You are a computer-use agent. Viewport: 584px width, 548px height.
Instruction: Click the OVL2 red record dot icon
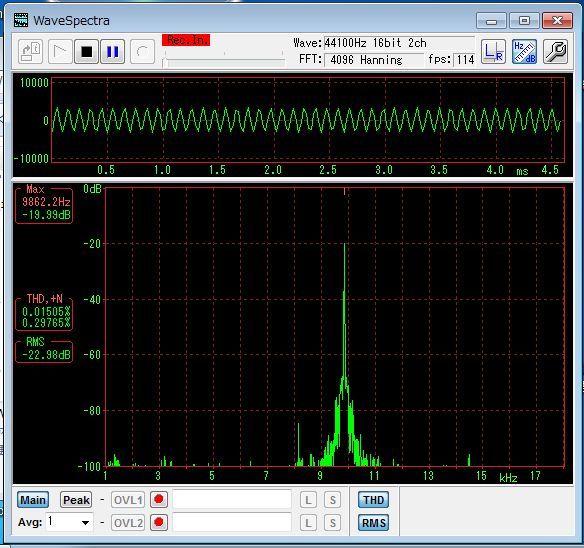159,522
